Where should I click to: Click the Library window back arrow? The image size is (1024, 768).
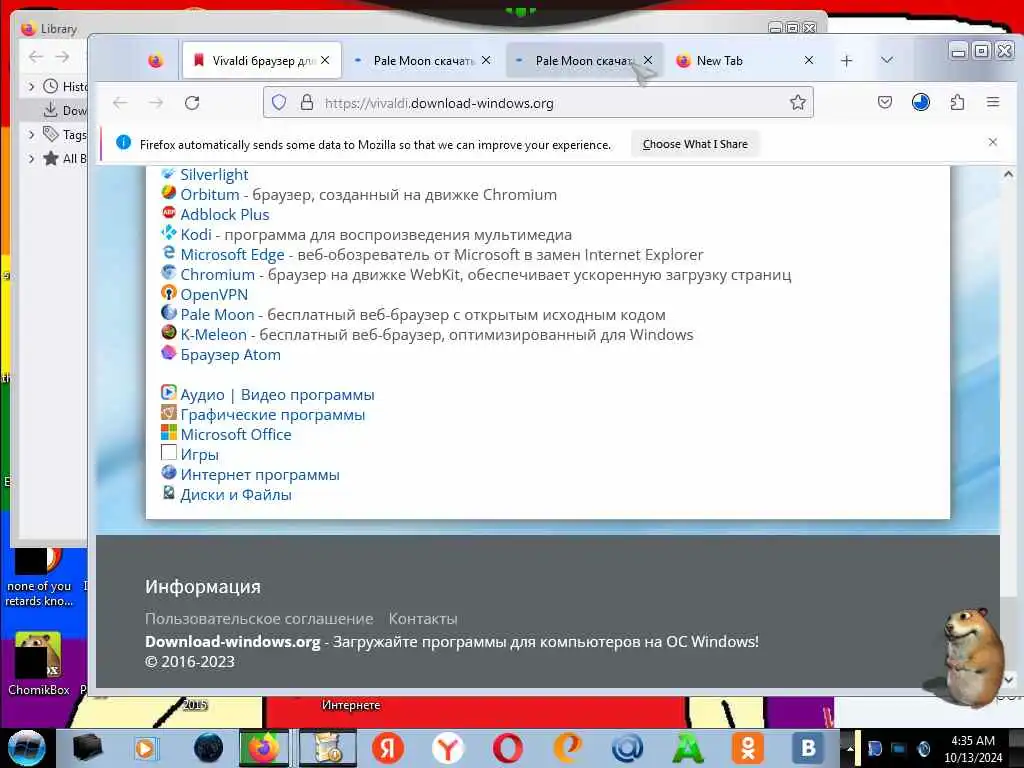[36, 57]
